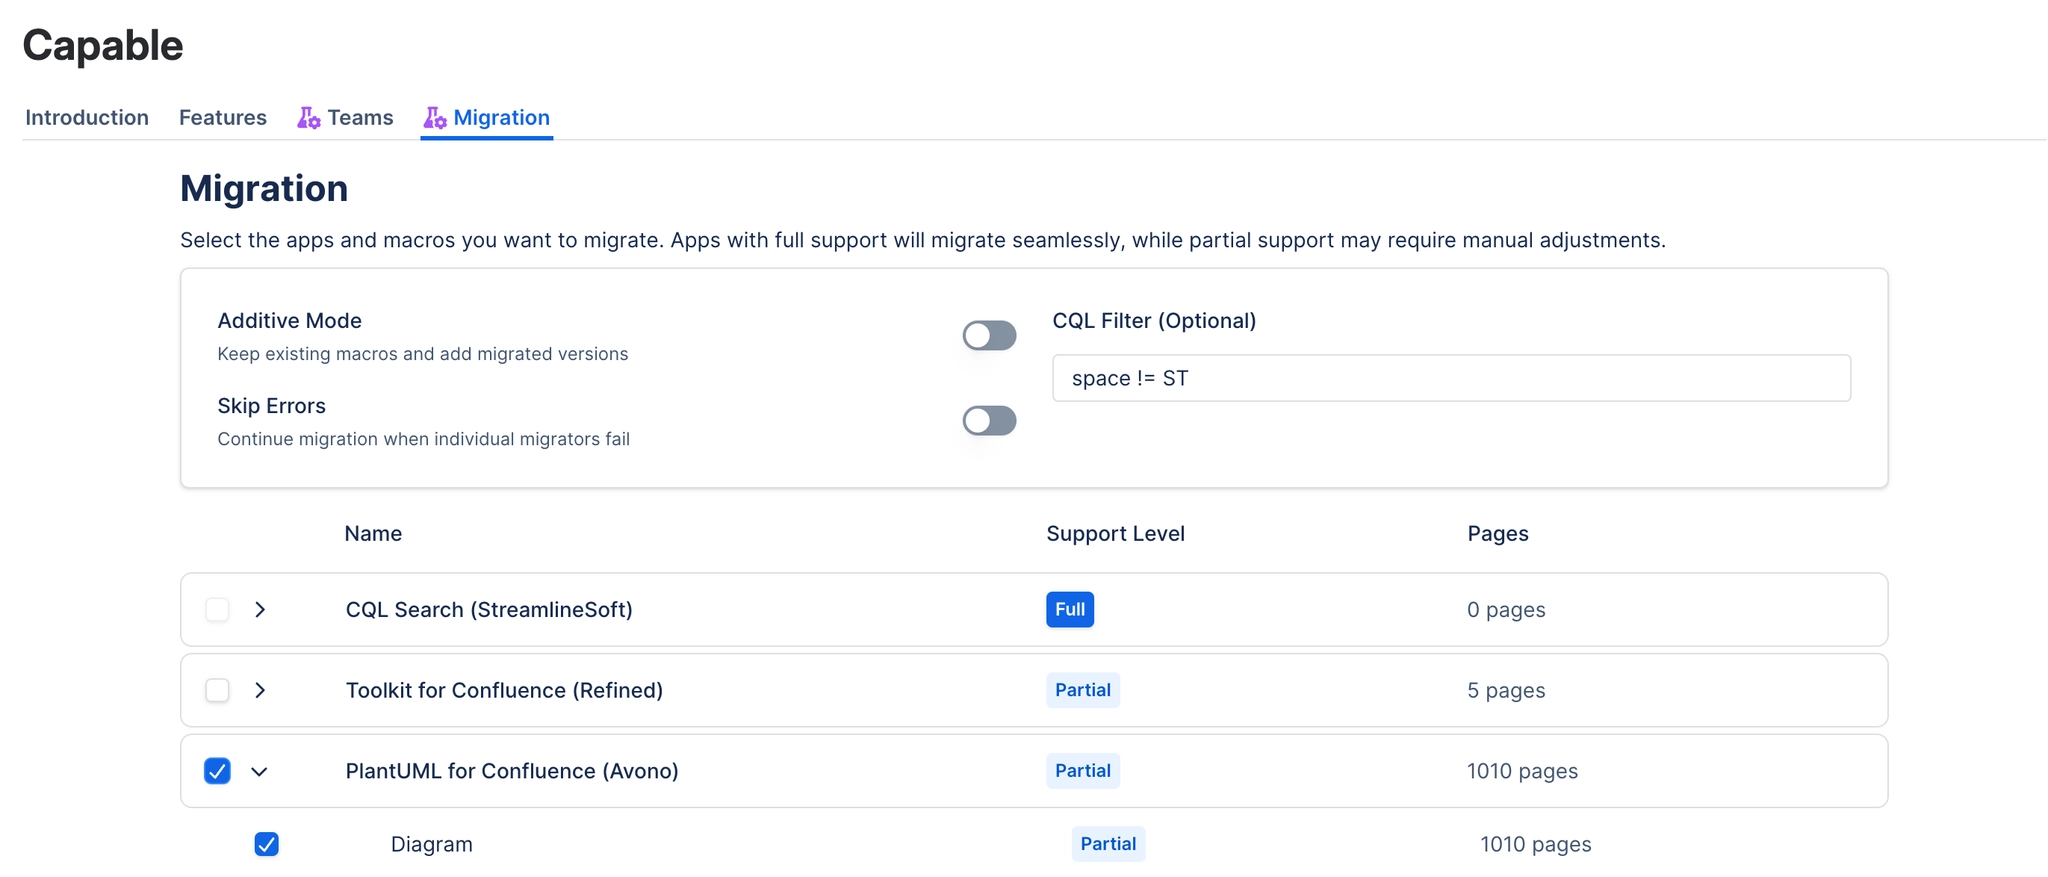Collapse the PlantUML for Confluence row
This screenshot has width=2048, height=877.
point(261,771)
